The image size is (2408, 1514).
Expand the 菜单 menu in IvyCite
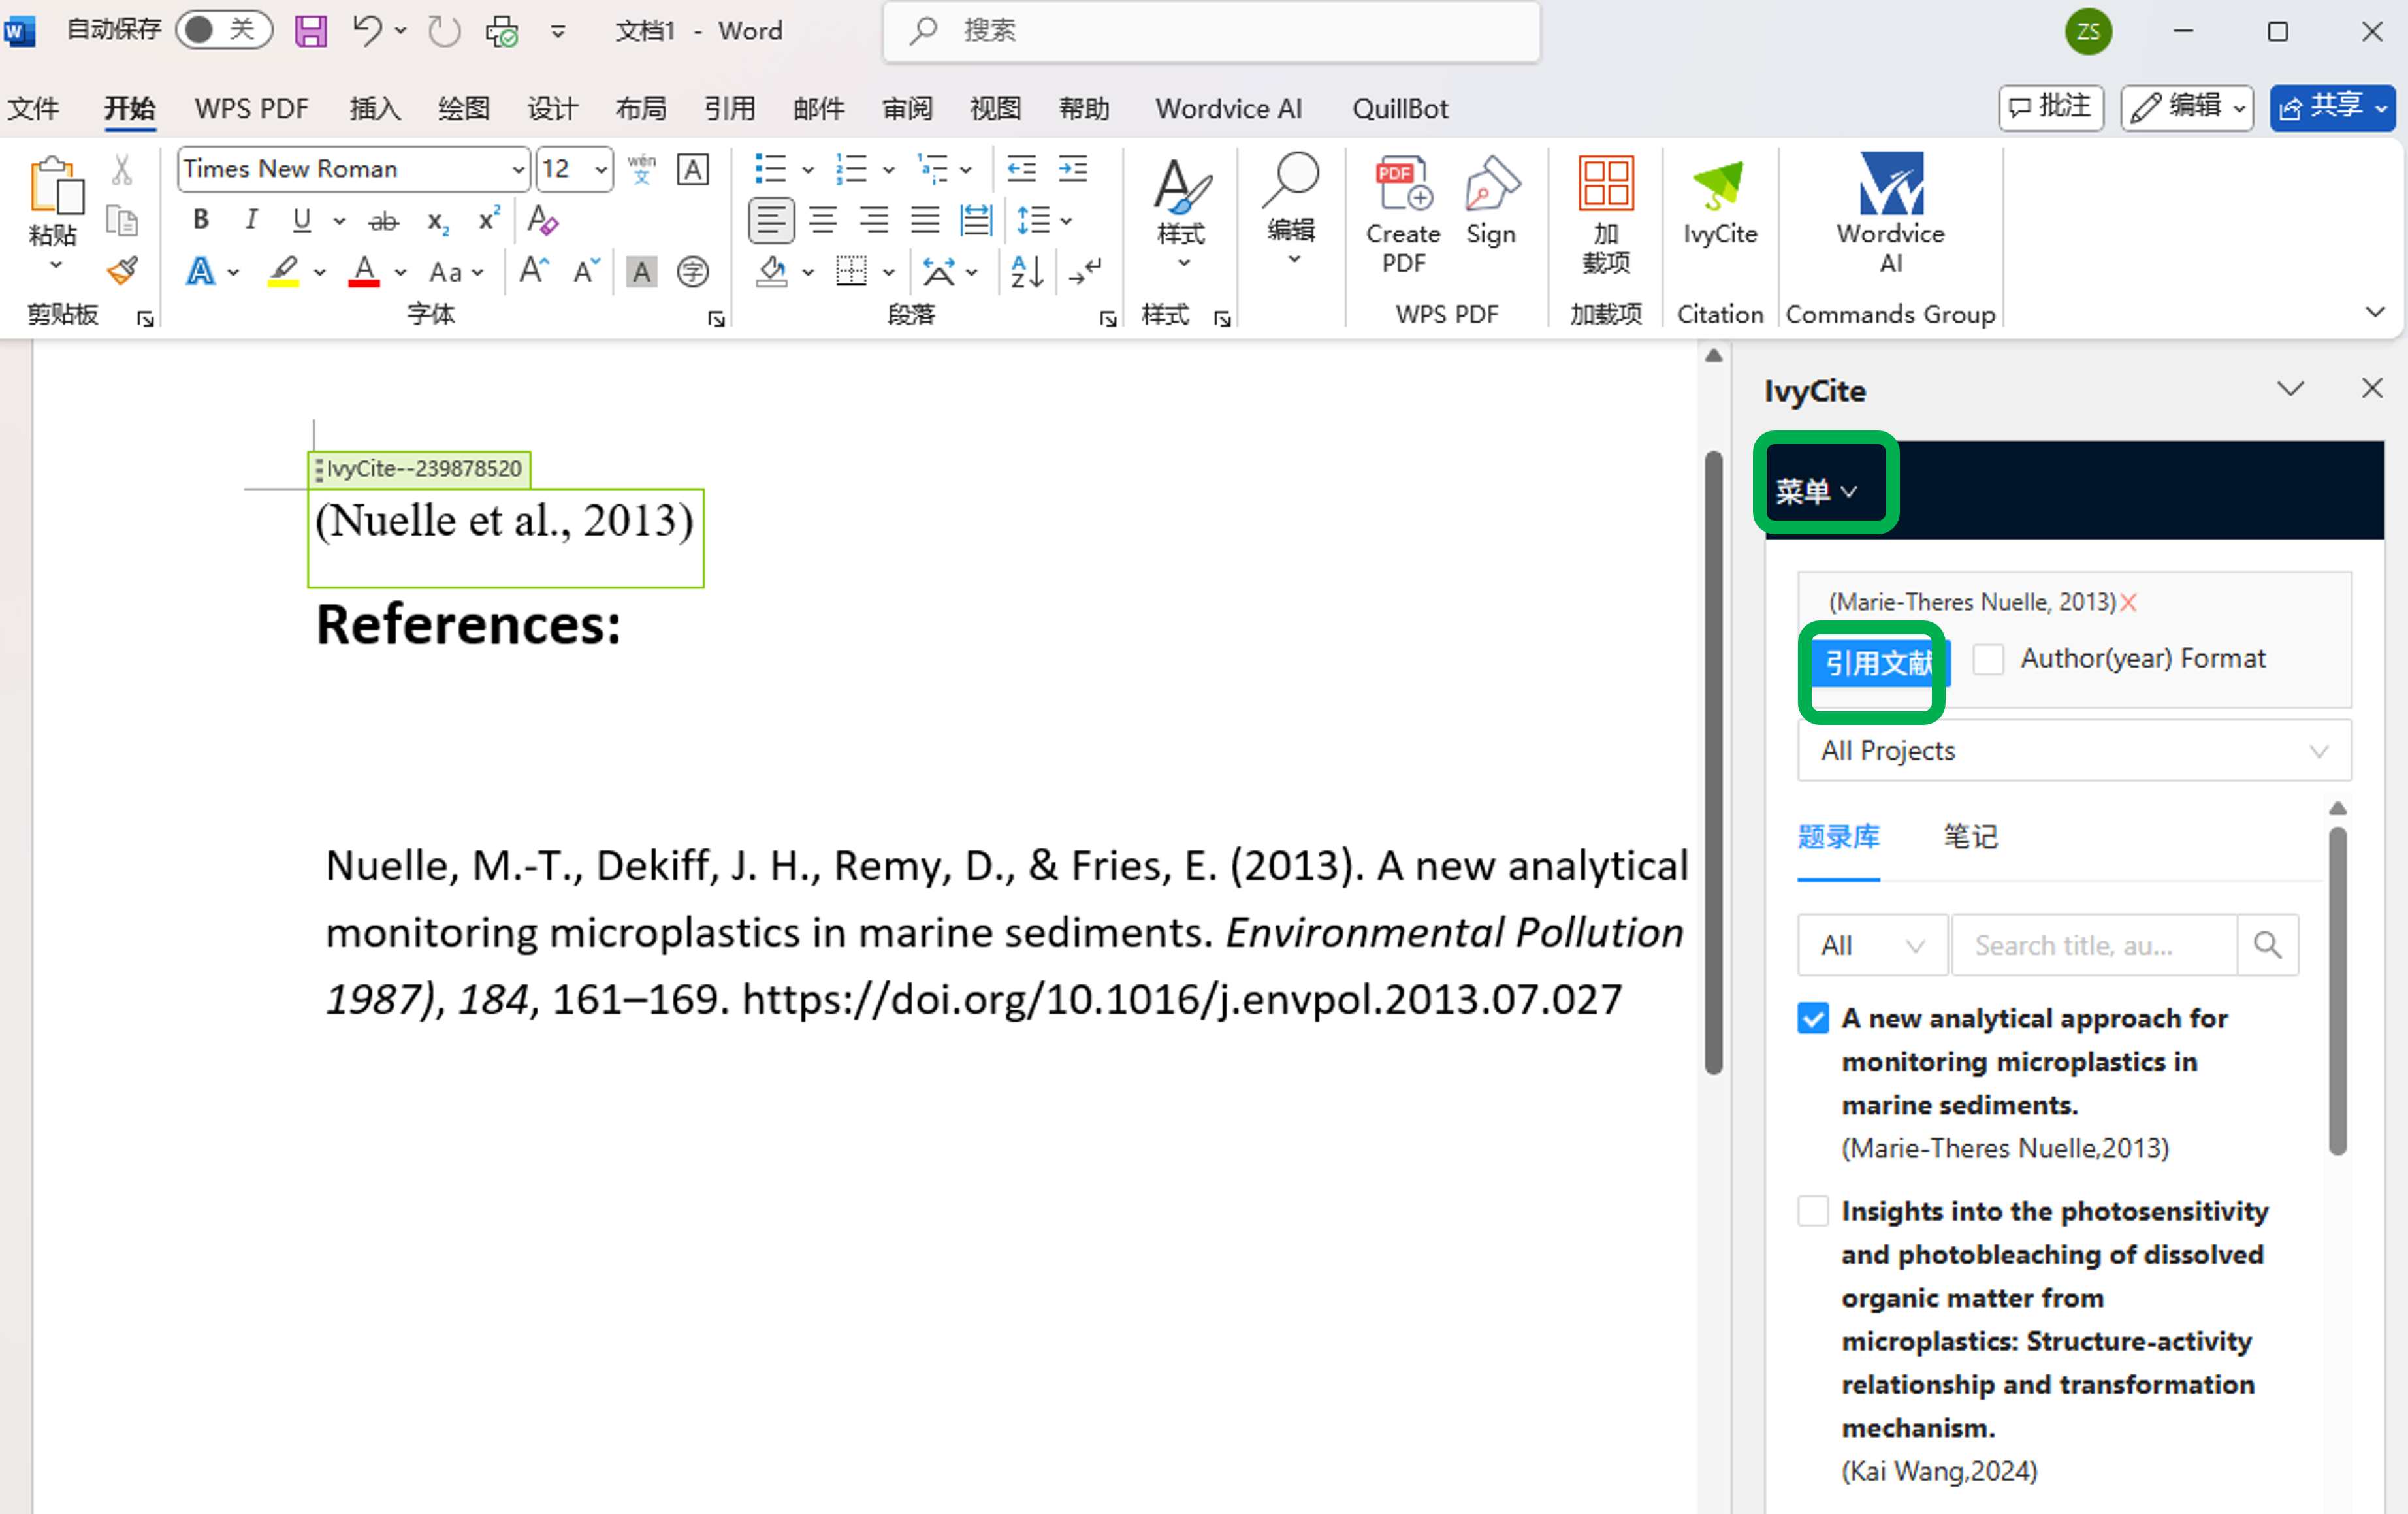(x=1817, y=491)
